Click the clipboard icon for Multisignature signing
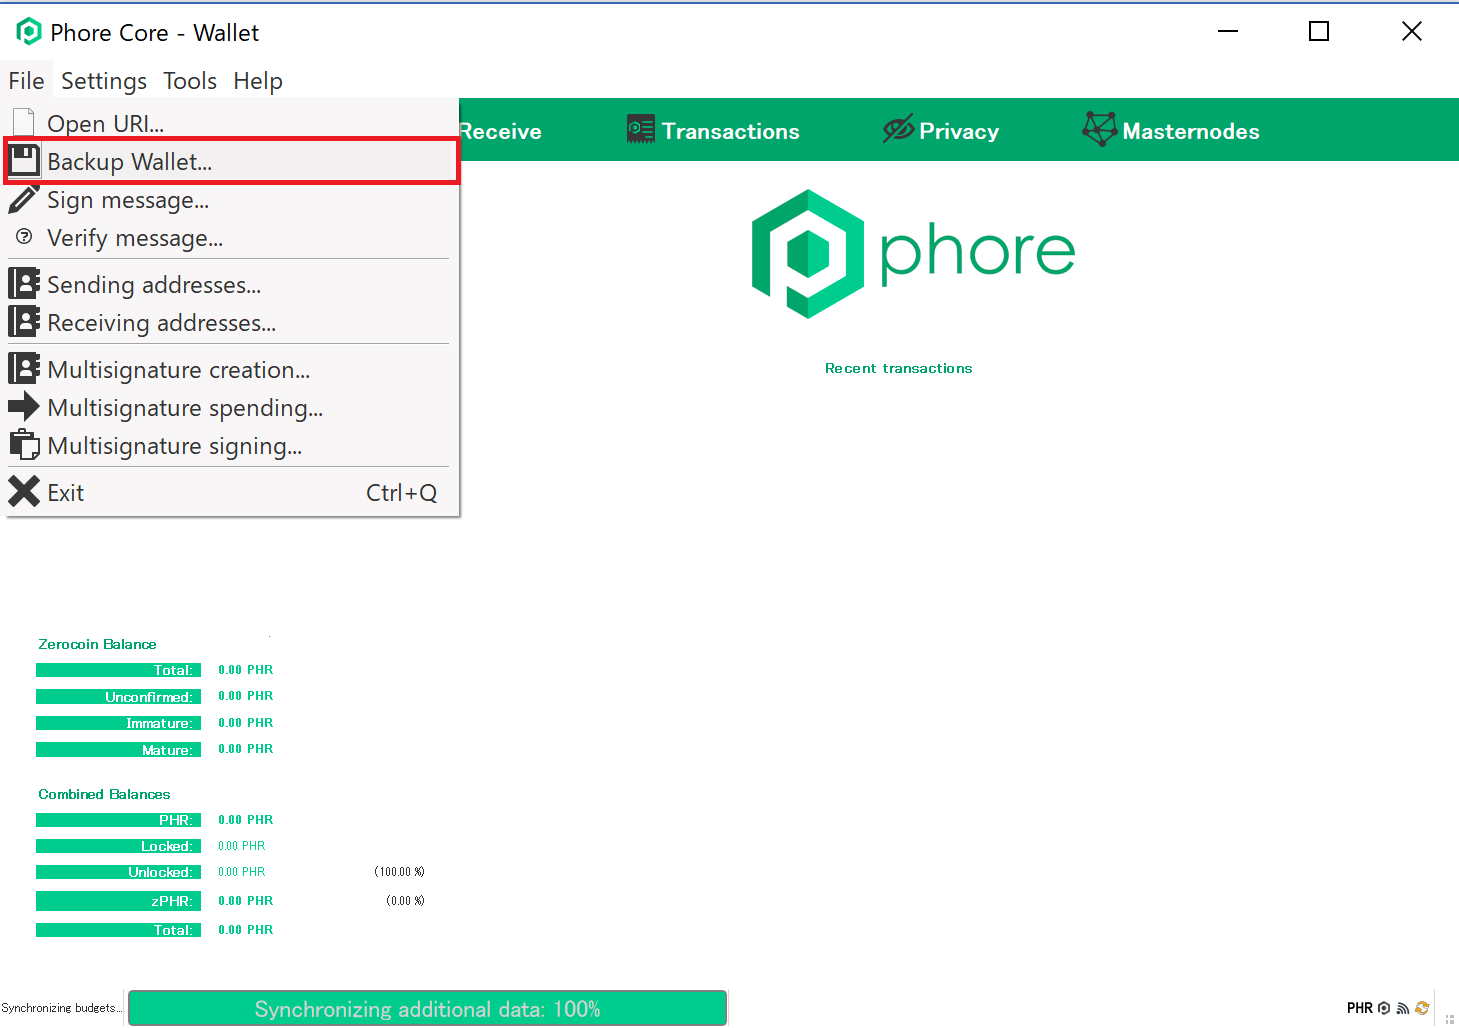Viewport: 1459px width, 1028px height. click(24, 445)
